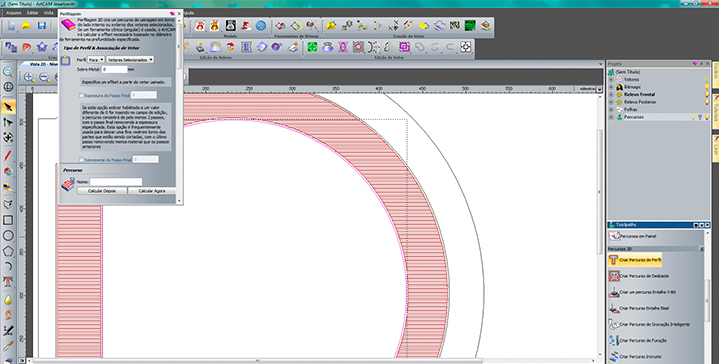Toggle rightmost Percursos light bulb
The width and height of the screenshot is (719, 364).
(707, 117)
